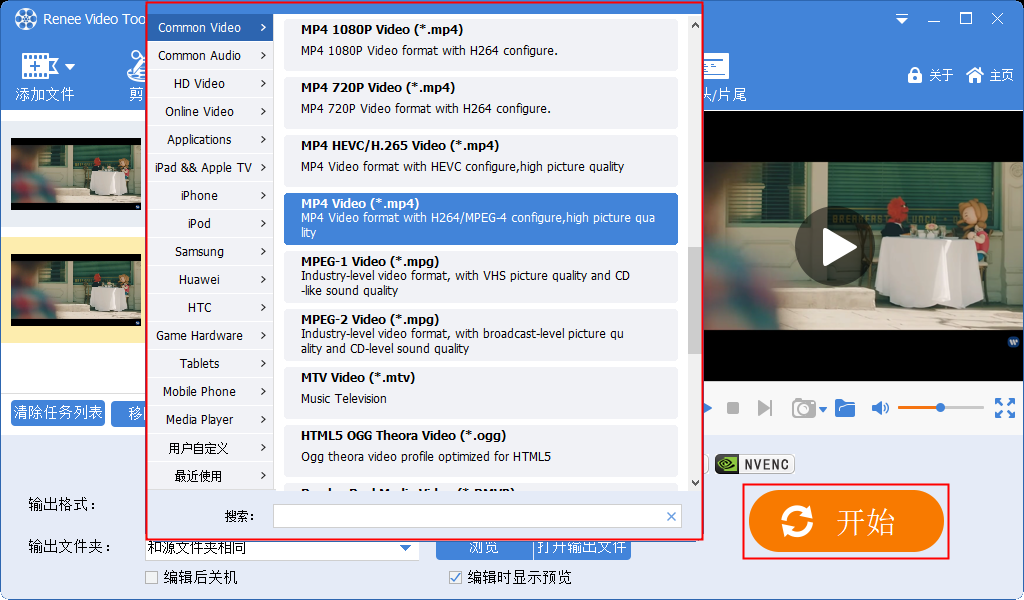Expand the Samsung category arrow
Viewport: 1024px width, 600px height.
tap(263, 251)
